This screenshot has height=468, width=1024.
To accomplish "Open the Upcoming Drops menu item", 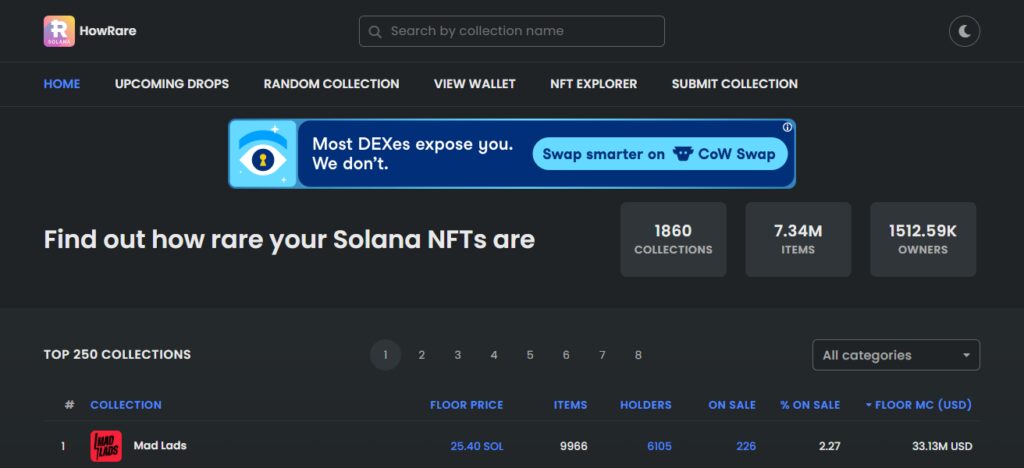I will (x=172, y=84).
